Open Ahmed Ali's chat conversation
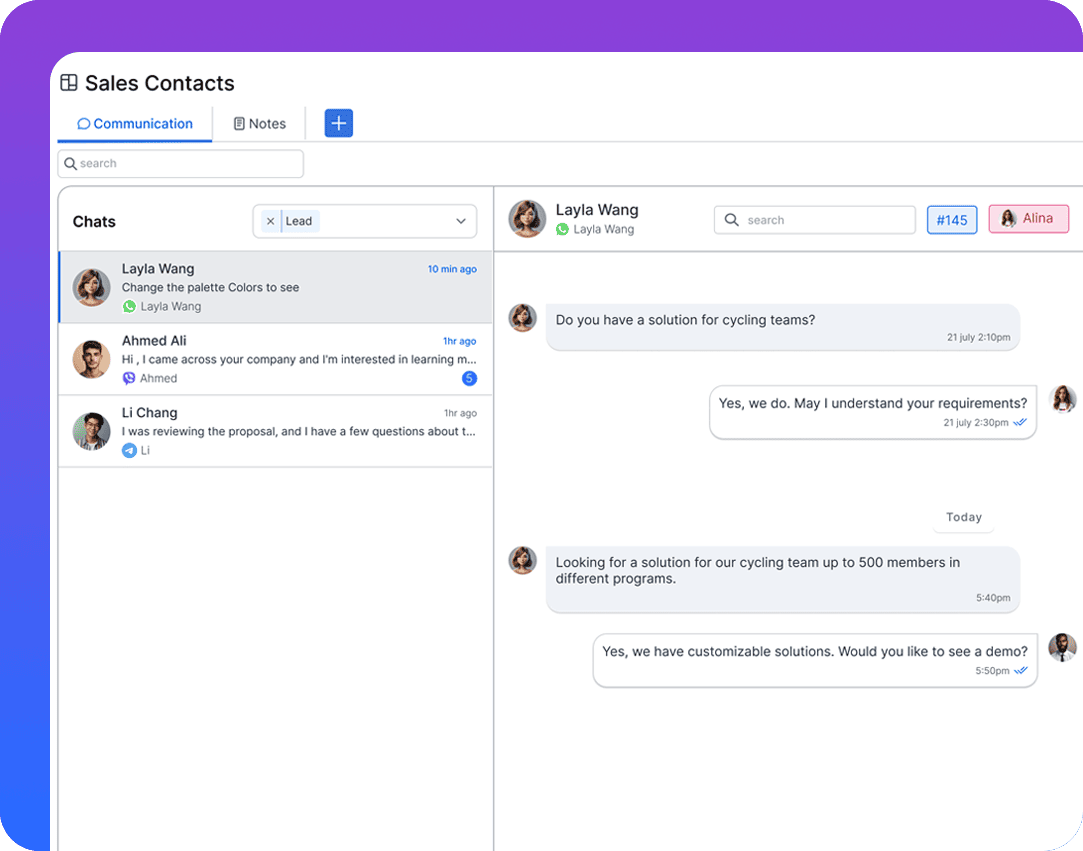Viewport: 1083px width, 851px height. click(276, 359)
